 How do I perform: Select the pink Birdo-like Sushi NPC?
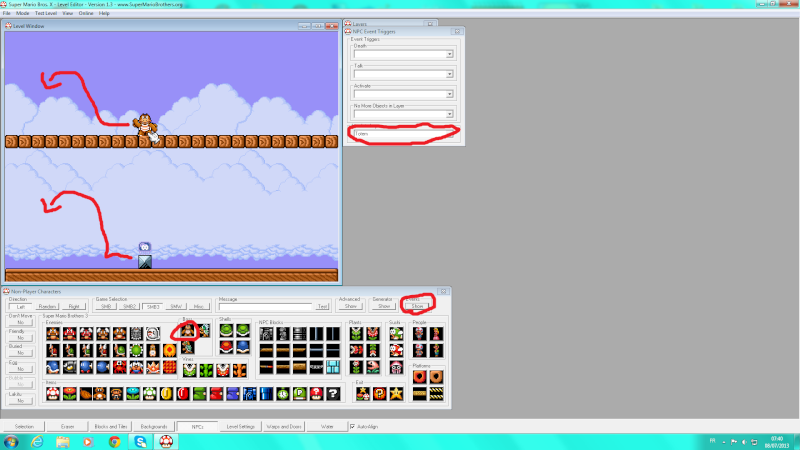(x=396, y=367)
